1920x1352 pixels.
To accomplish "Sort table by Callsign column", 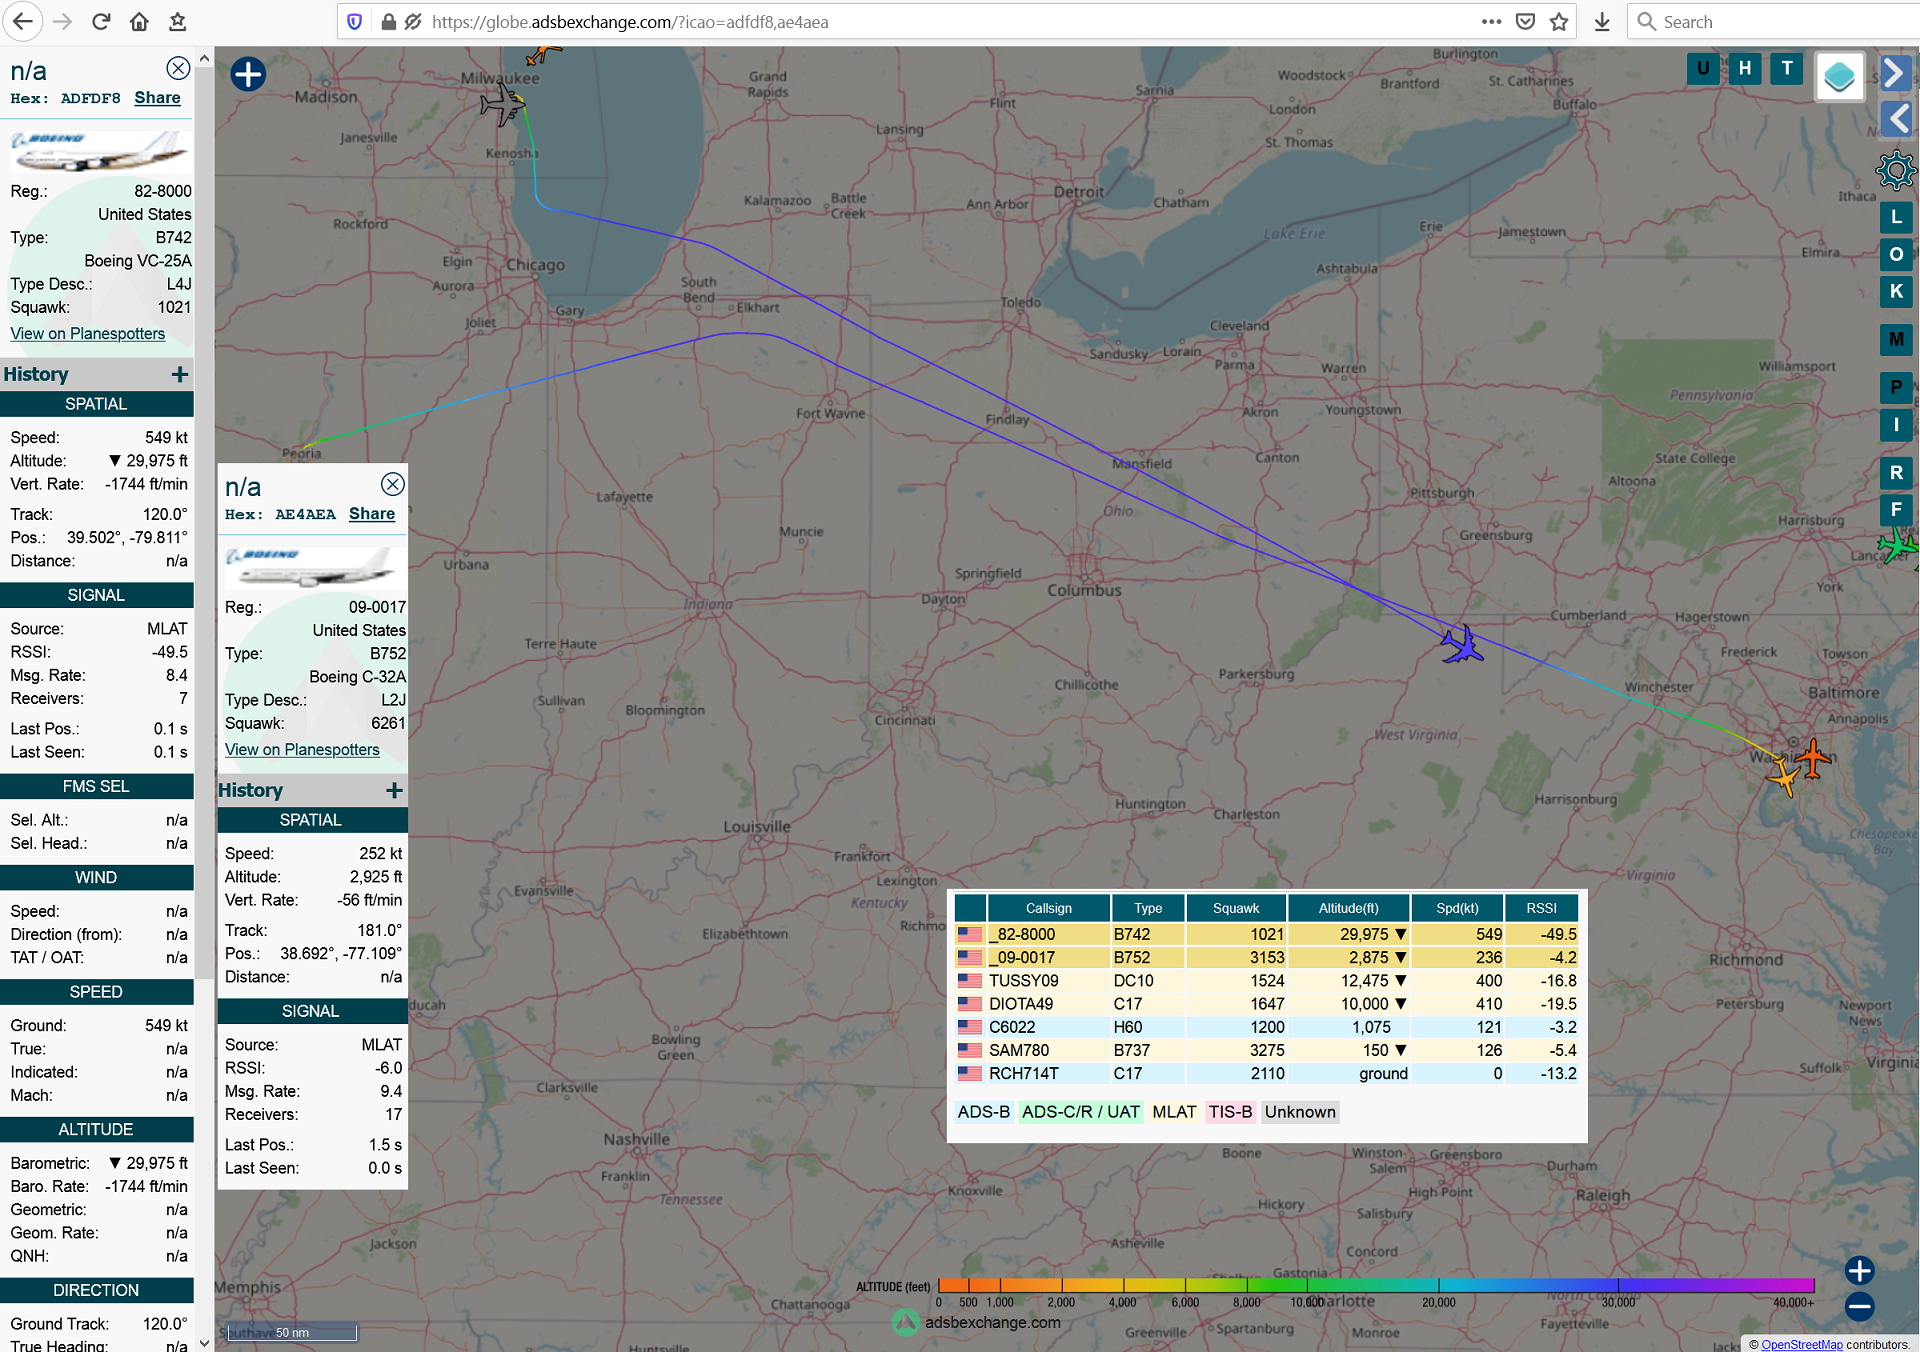I will pos(1048,908).
